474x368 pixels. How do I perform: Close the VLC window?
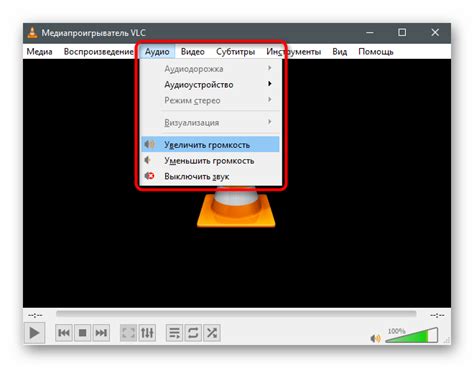click(435, 32)
